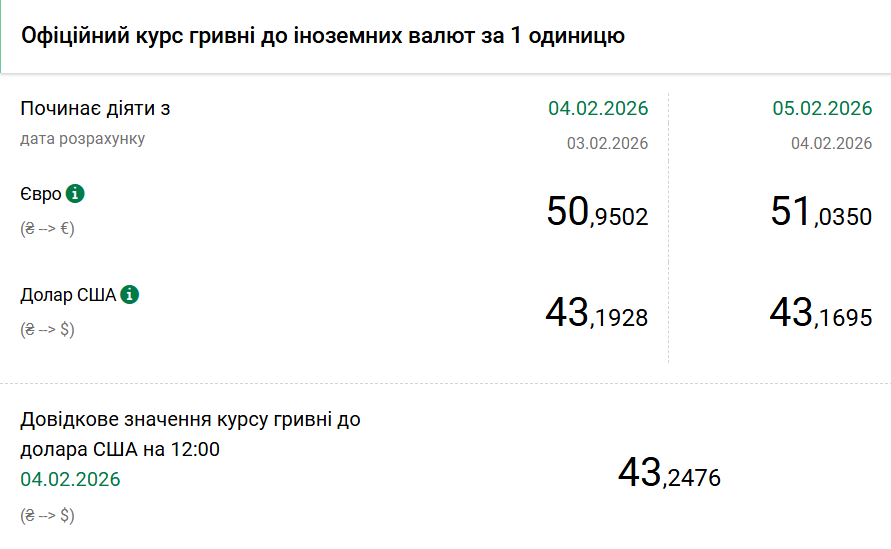Click the дата розрахунку caption
Viewport: 891px width, 549px height.
pos(82,138)
